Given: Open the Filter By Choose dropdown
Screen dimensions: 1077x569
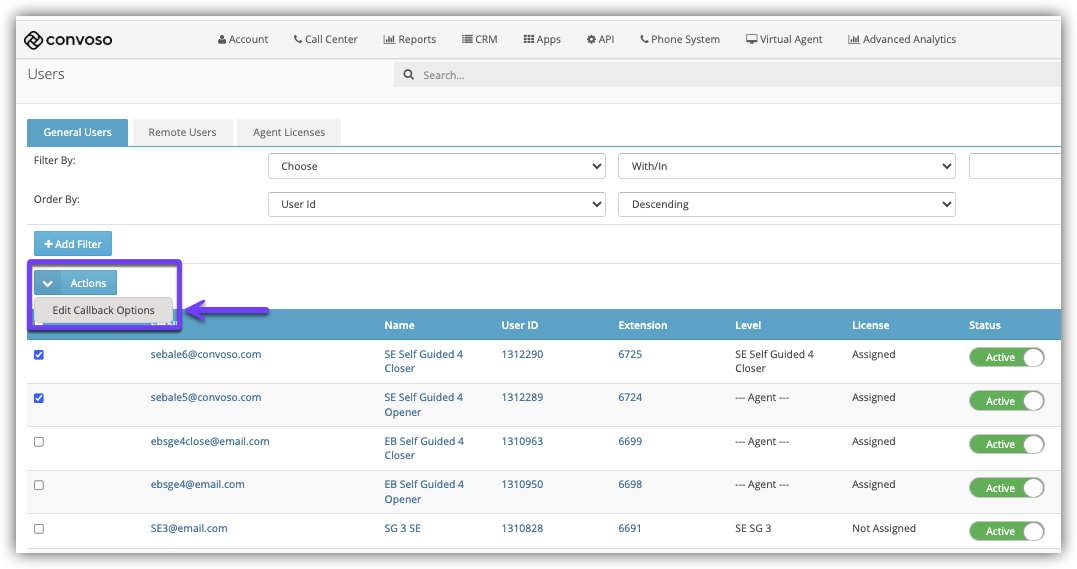Looking at the screenshot, I should pyautogui.click(x=437, y=166).
